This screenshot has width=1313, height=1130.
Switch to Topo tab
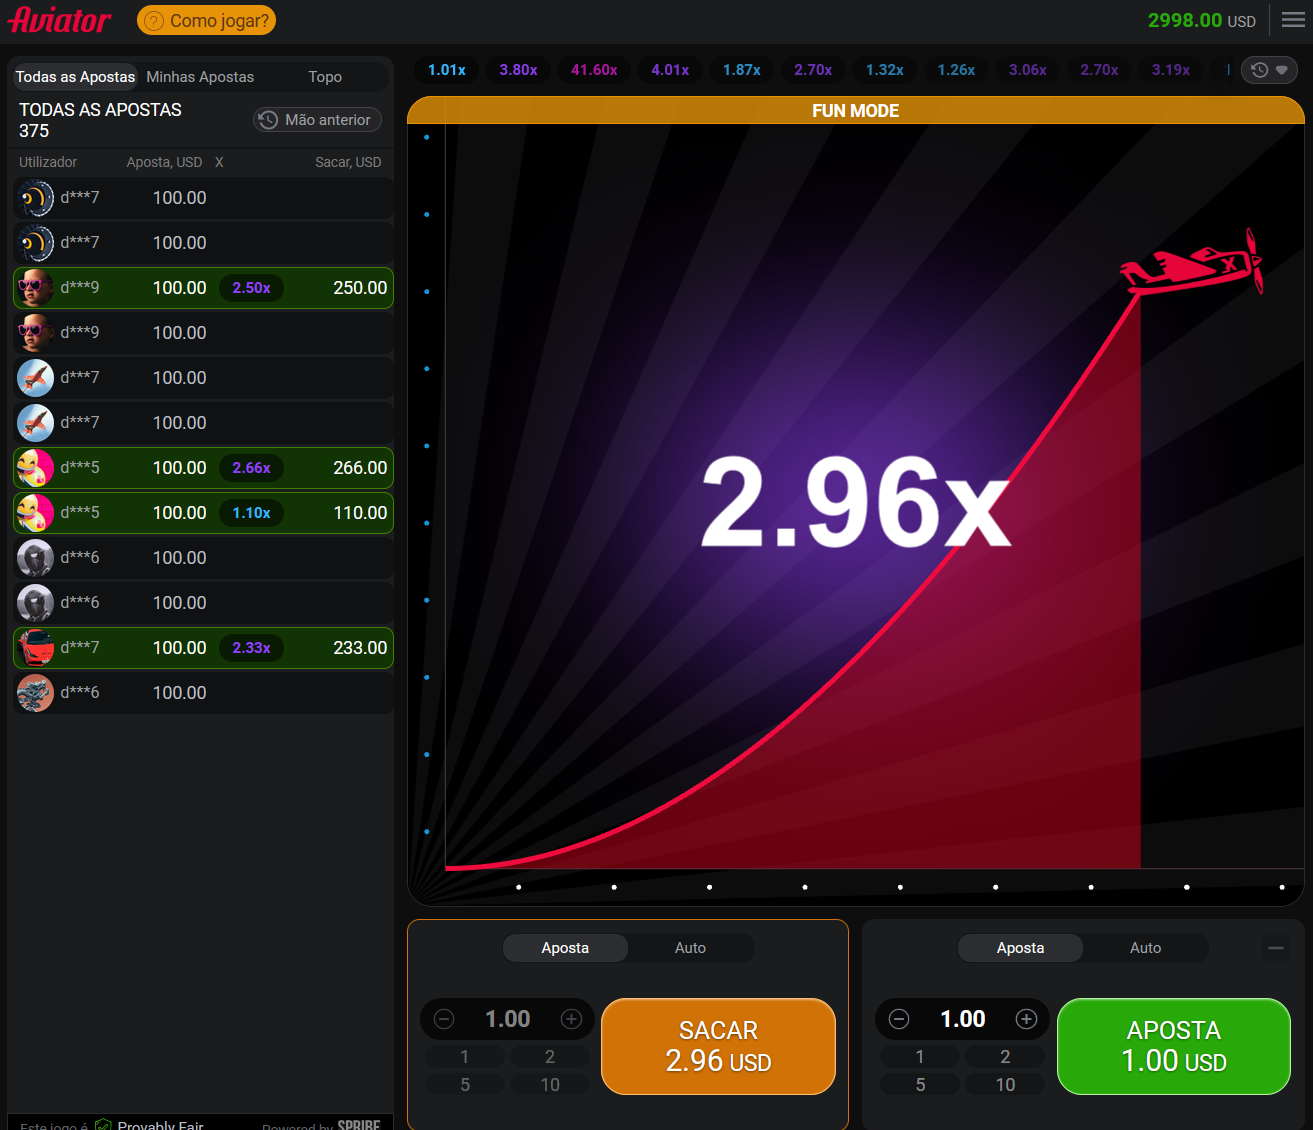pos(325,77)
